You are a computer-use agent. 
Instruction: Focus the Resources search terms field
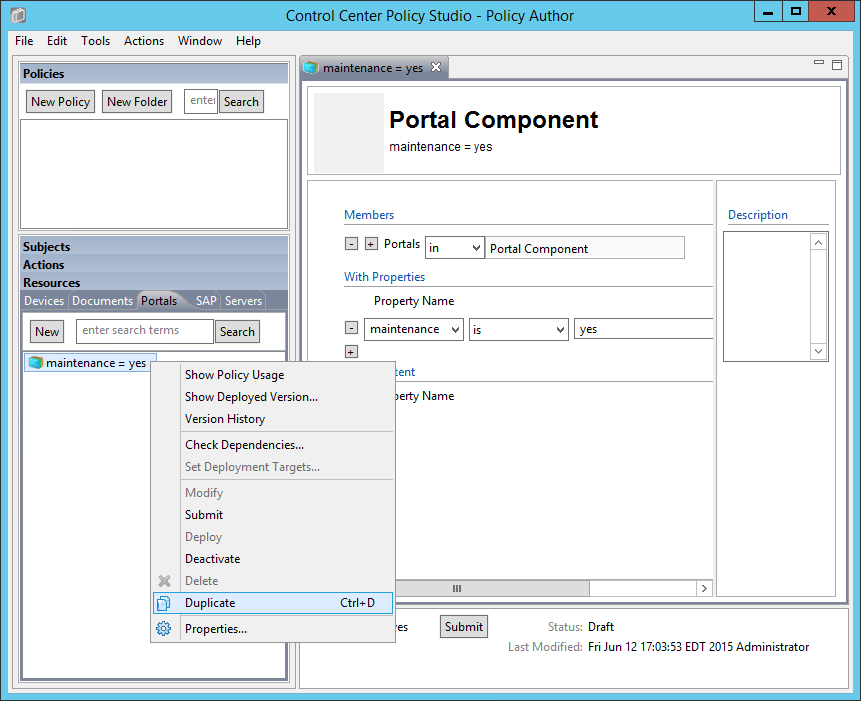[145, 331]
